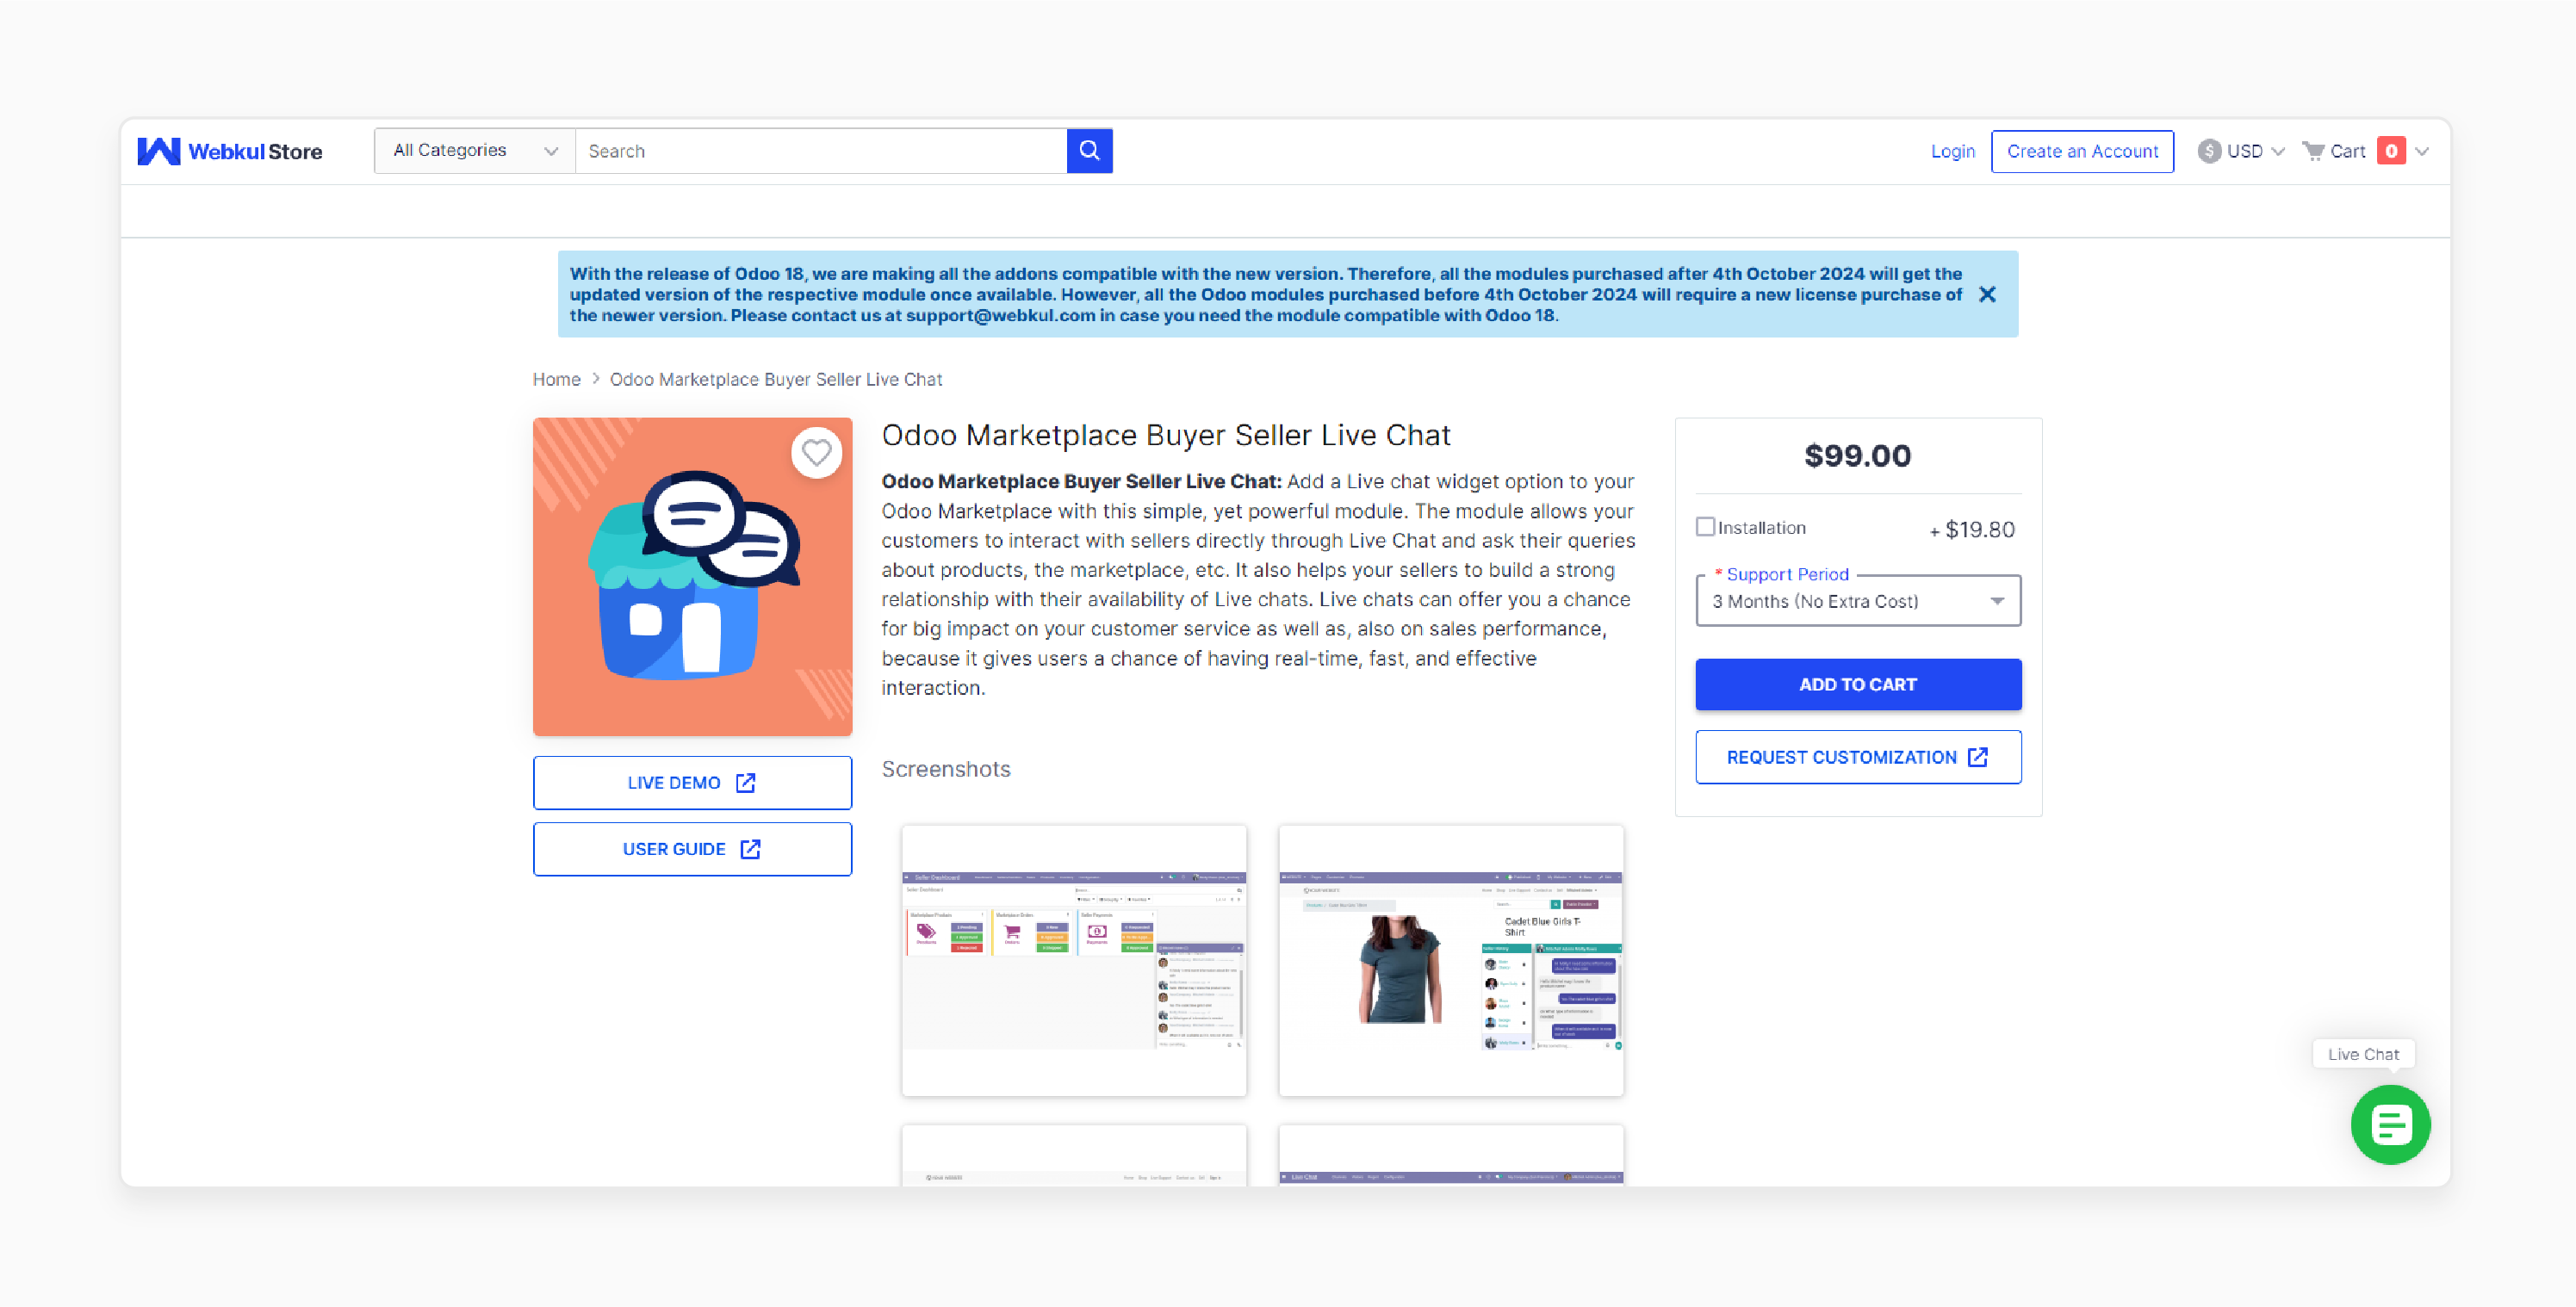Click inside the Search input field
This screenshot has height=1307, width=2576.
[x=820, y=151]
